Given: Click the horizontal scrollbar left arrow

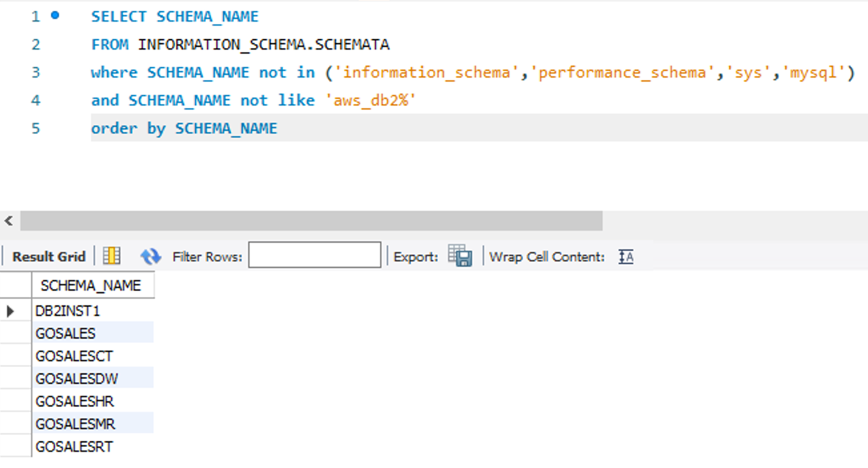Looking at the screenshot, I should click(10, 221).
